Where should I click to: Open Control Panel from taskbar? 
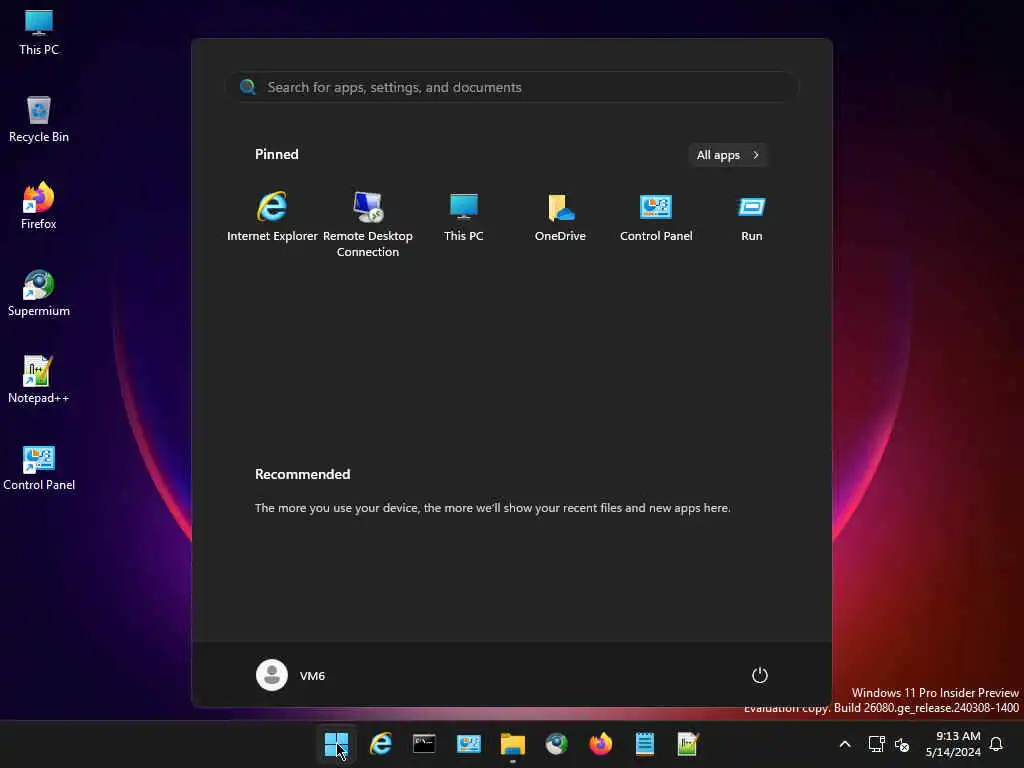(x=468, y=743)
